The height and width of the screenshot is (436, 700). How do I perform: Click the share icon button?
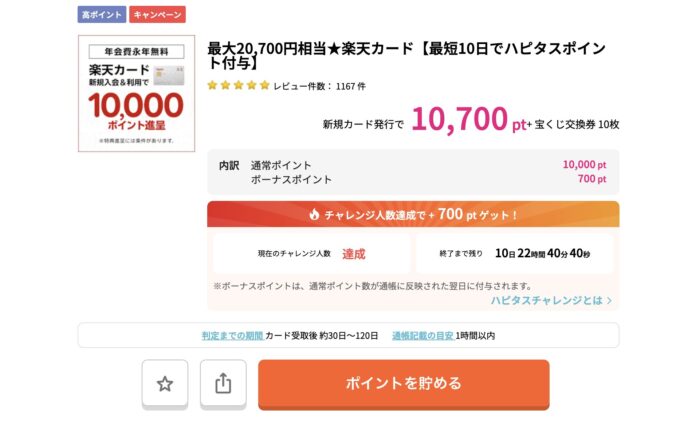point(223,384)
